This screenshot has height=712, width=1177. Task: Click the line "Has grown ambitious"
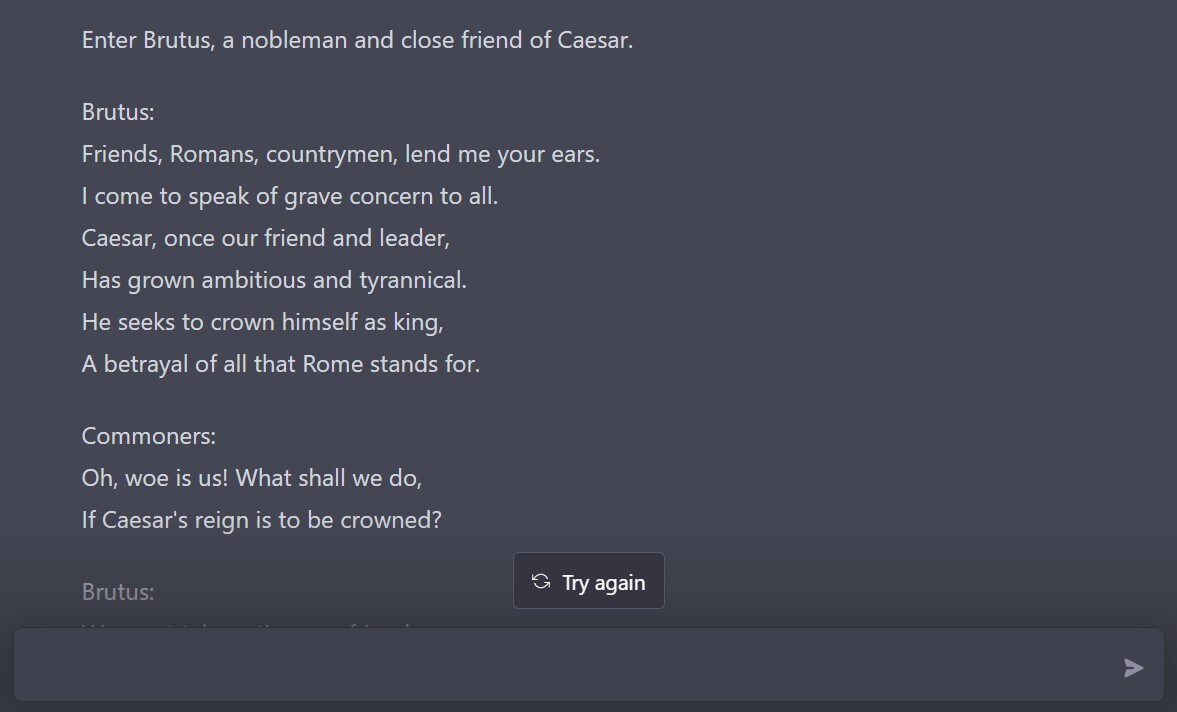click(274, 280)
